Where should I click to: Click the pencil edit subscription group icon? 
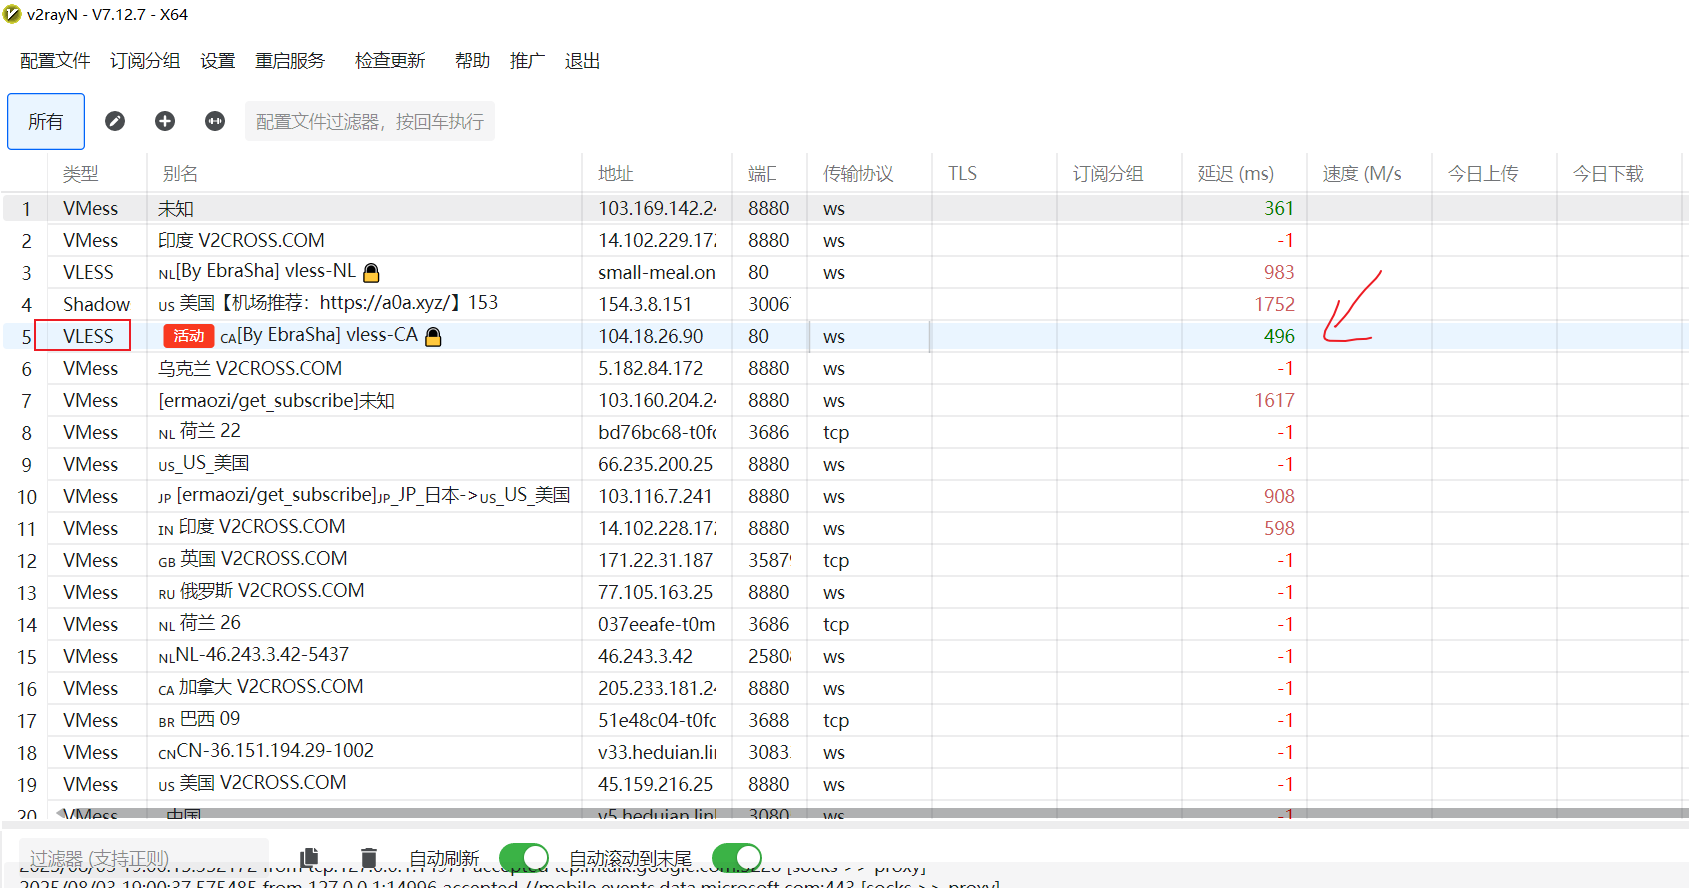tap(115, 121)
